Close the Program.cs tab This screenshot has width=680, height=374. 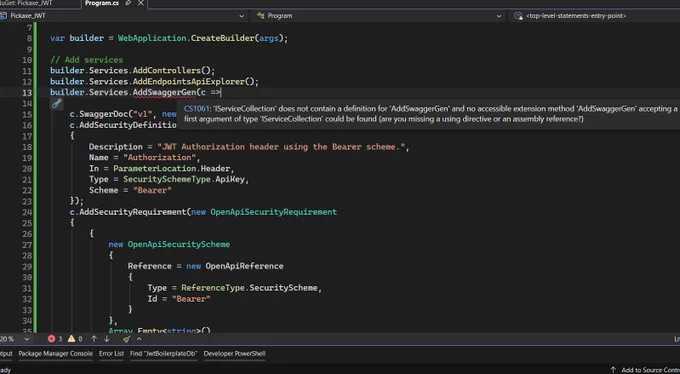[x=141, y=3]
